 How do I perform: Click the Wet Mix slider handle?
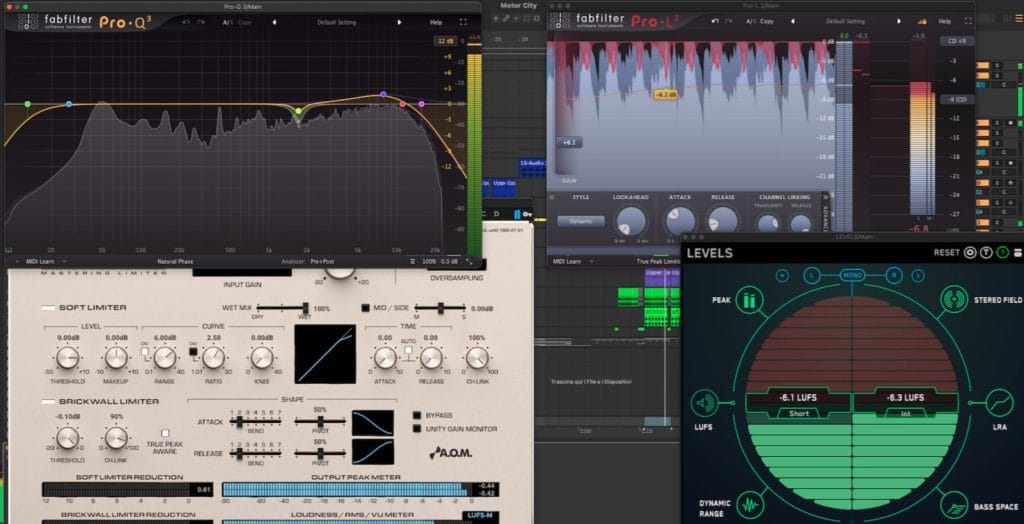[x=304, y=309]
